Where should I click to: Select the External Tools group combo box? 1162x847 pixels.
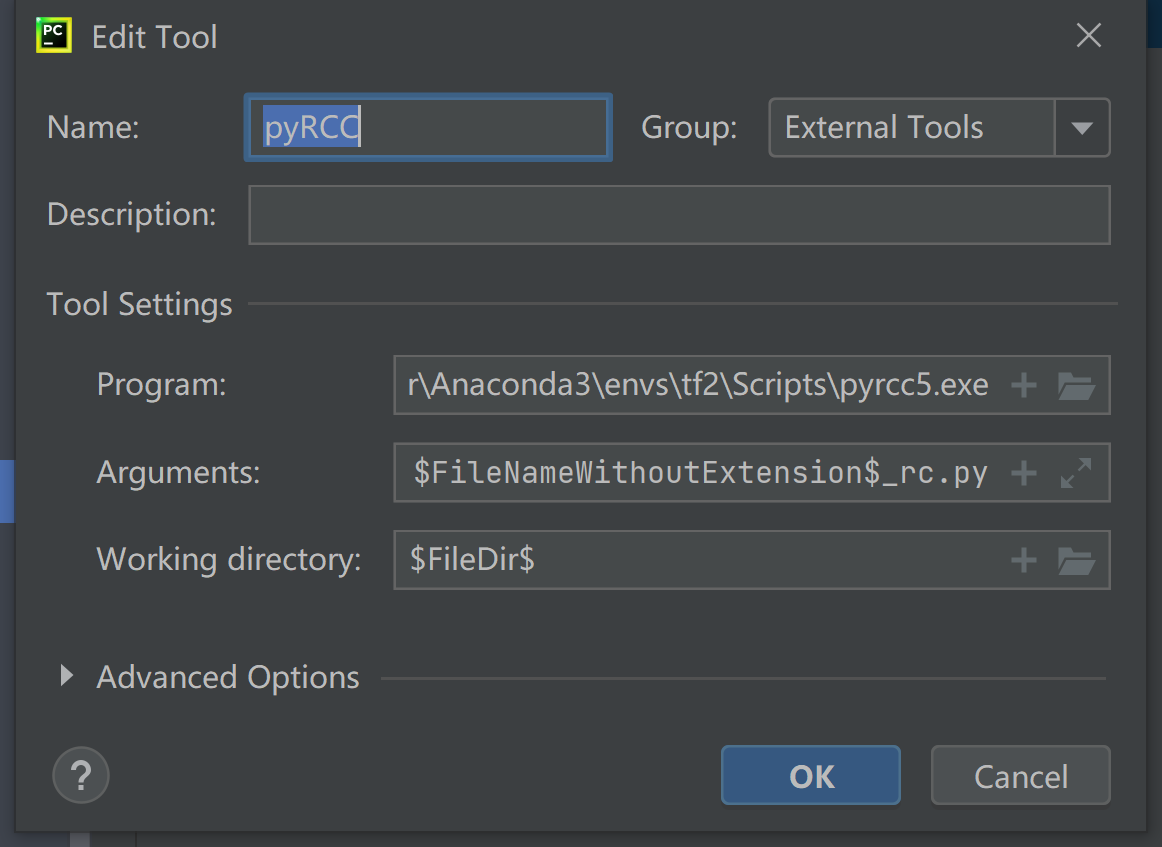[x=910, y=128]
